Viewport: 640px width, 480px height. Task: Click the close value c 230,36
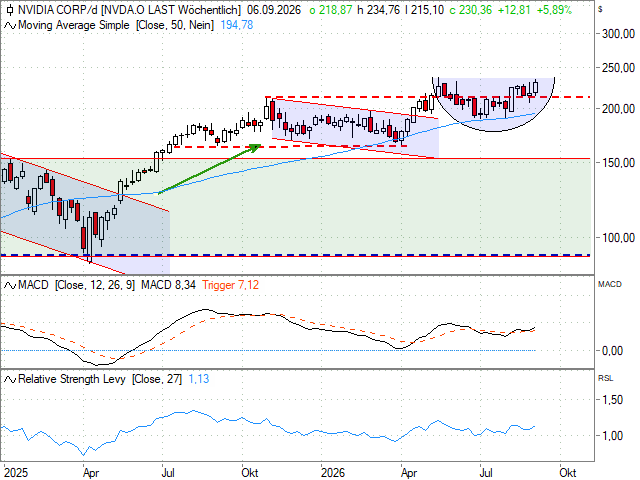coord(471,10)
